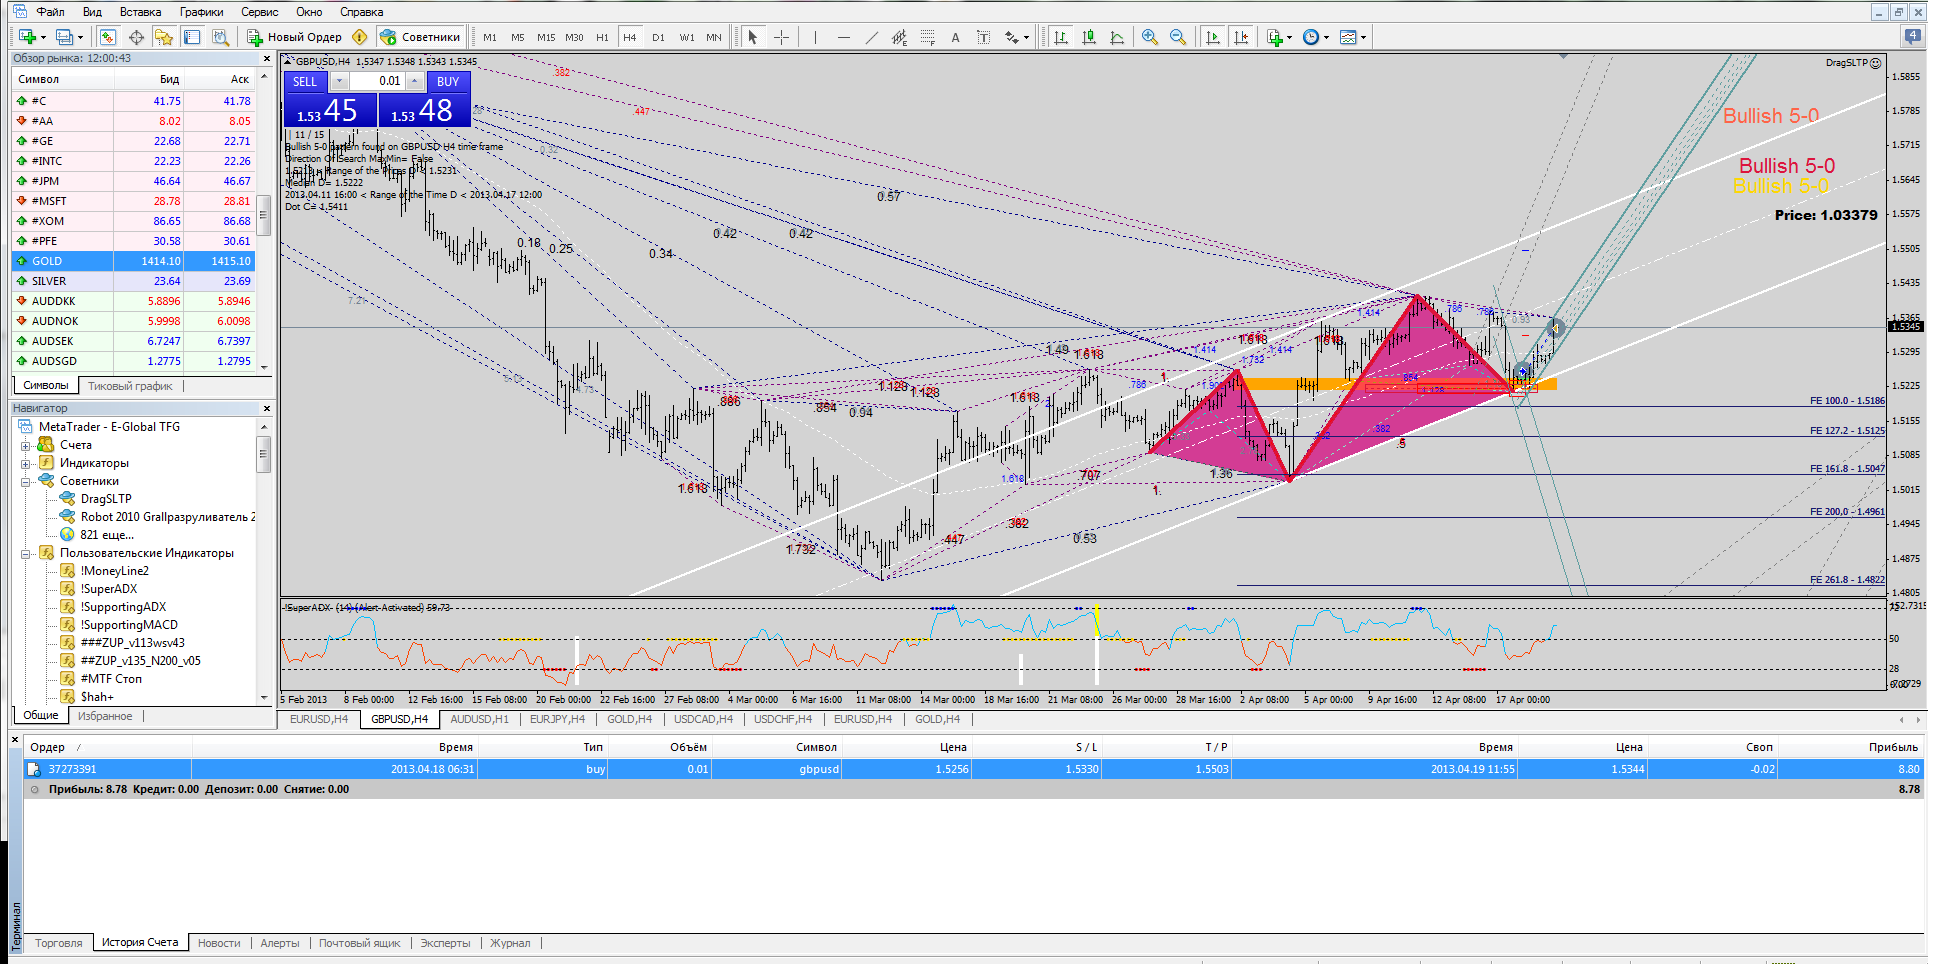Screen dimensions: 1937x964
Task: Click the Новый Ордер button
Action: tap(295, 37)
